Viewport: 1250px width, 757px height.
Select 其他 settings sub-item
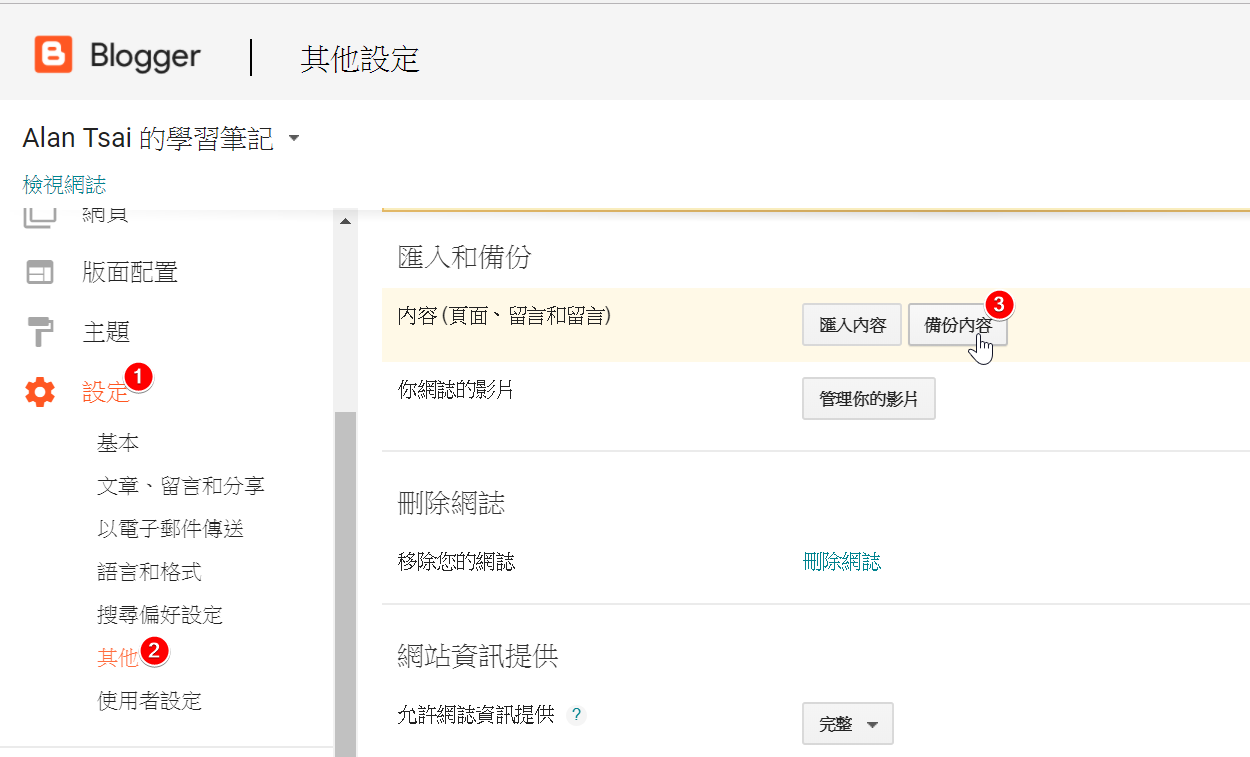(118, 658)
